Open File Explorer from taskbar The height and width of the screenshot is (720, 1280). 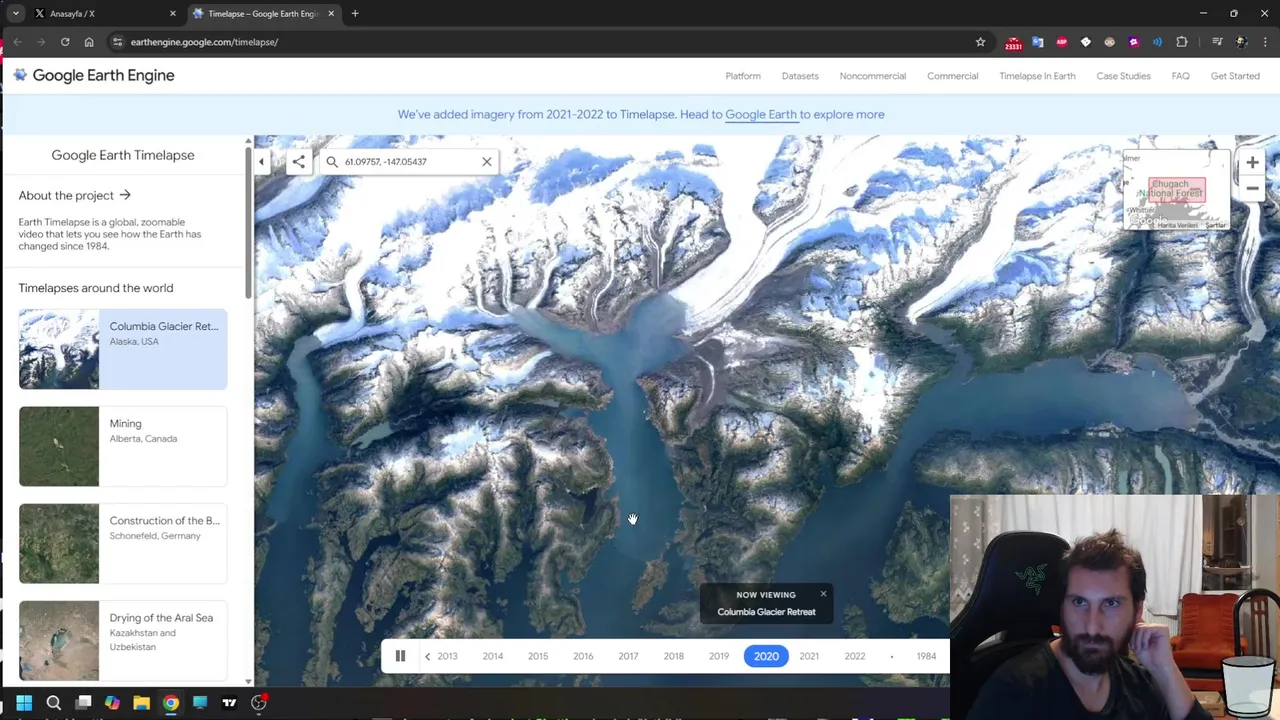[141, 703]
